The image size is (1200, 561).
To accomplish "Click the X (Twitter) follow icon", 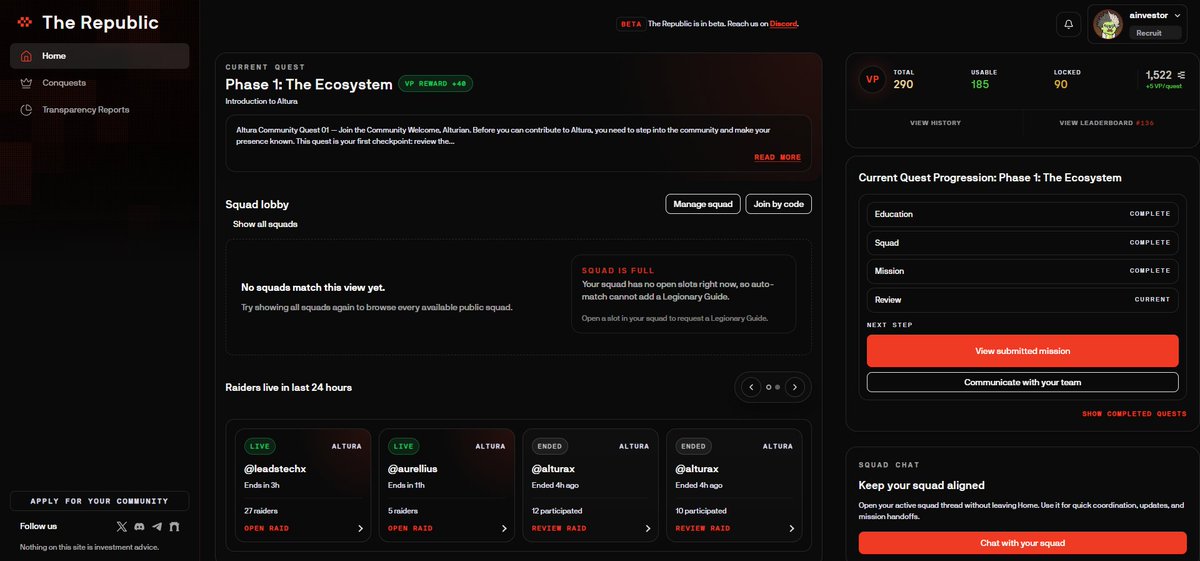I will point(122,526).
